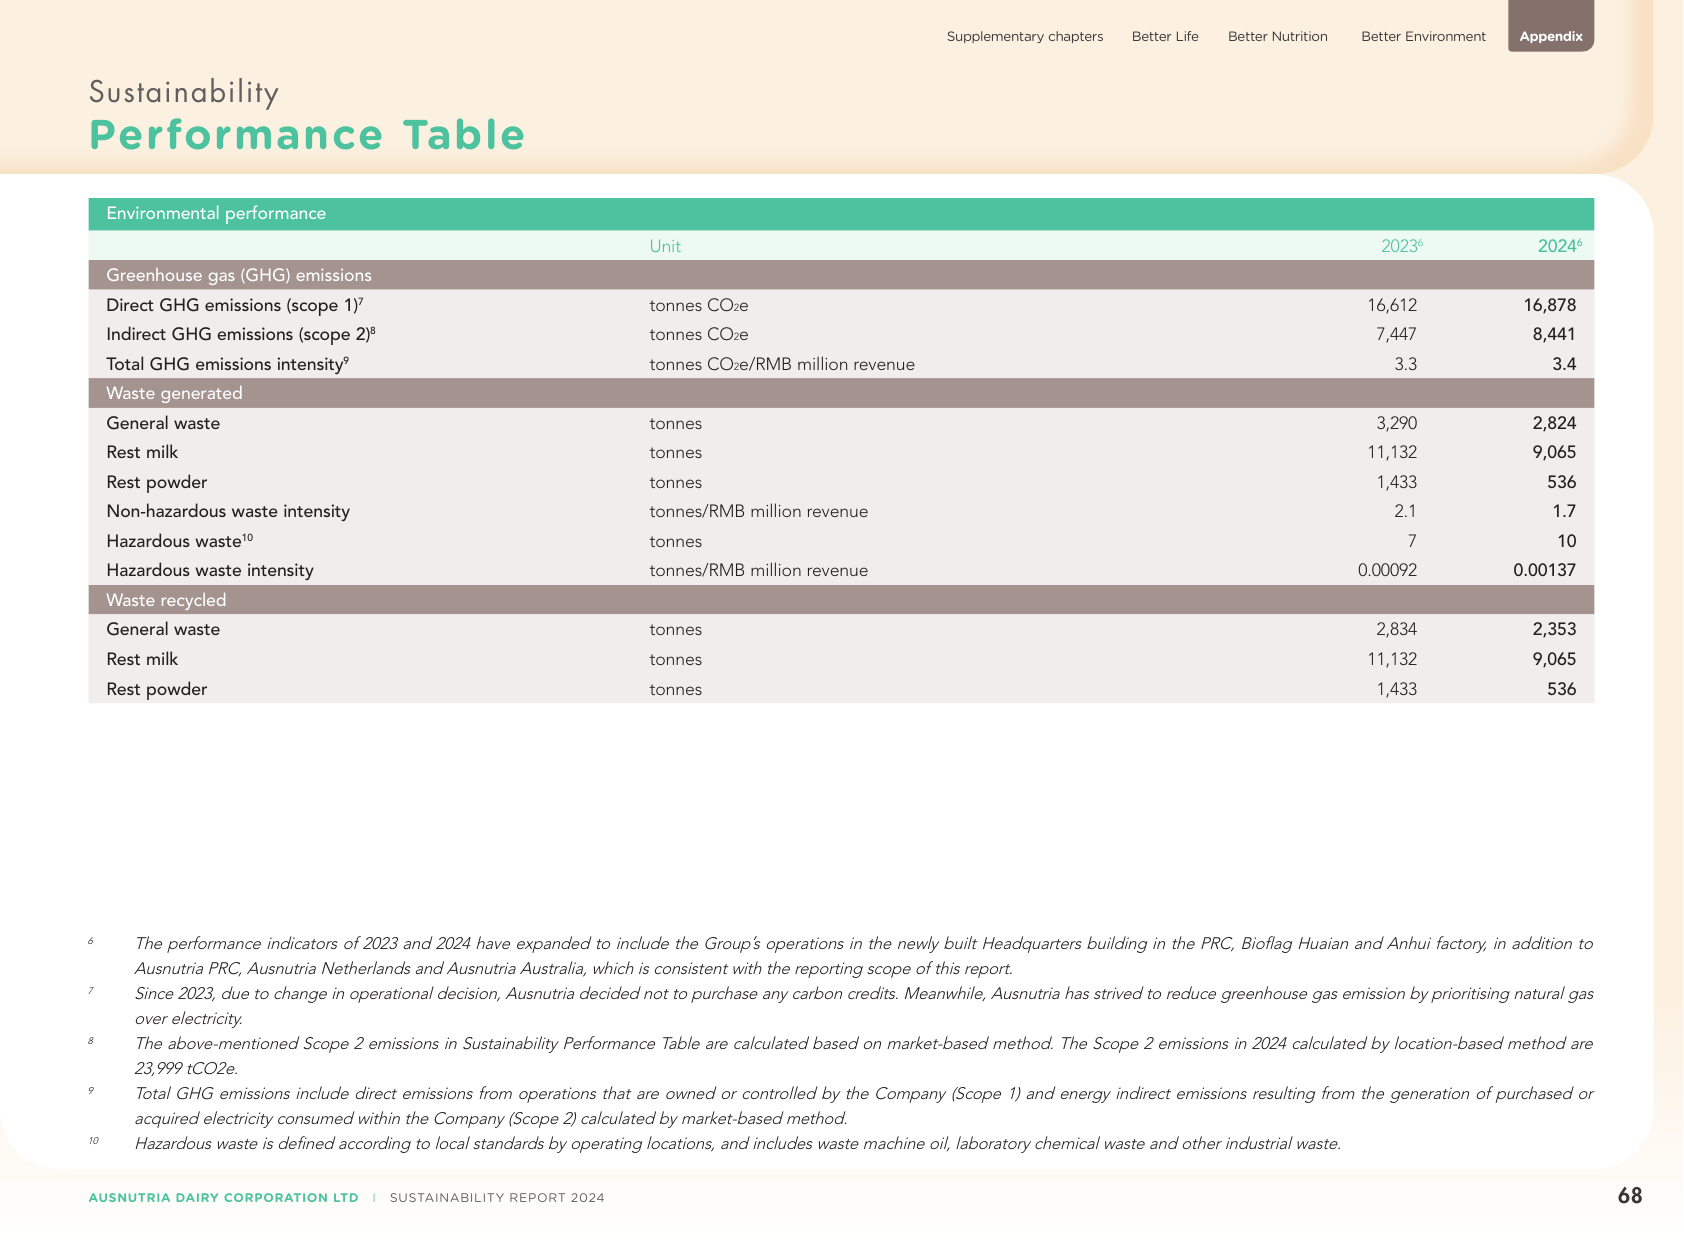Select the 2024 value 2,824
This screenshot has width=1684, height=1241.
point(1554,423)
